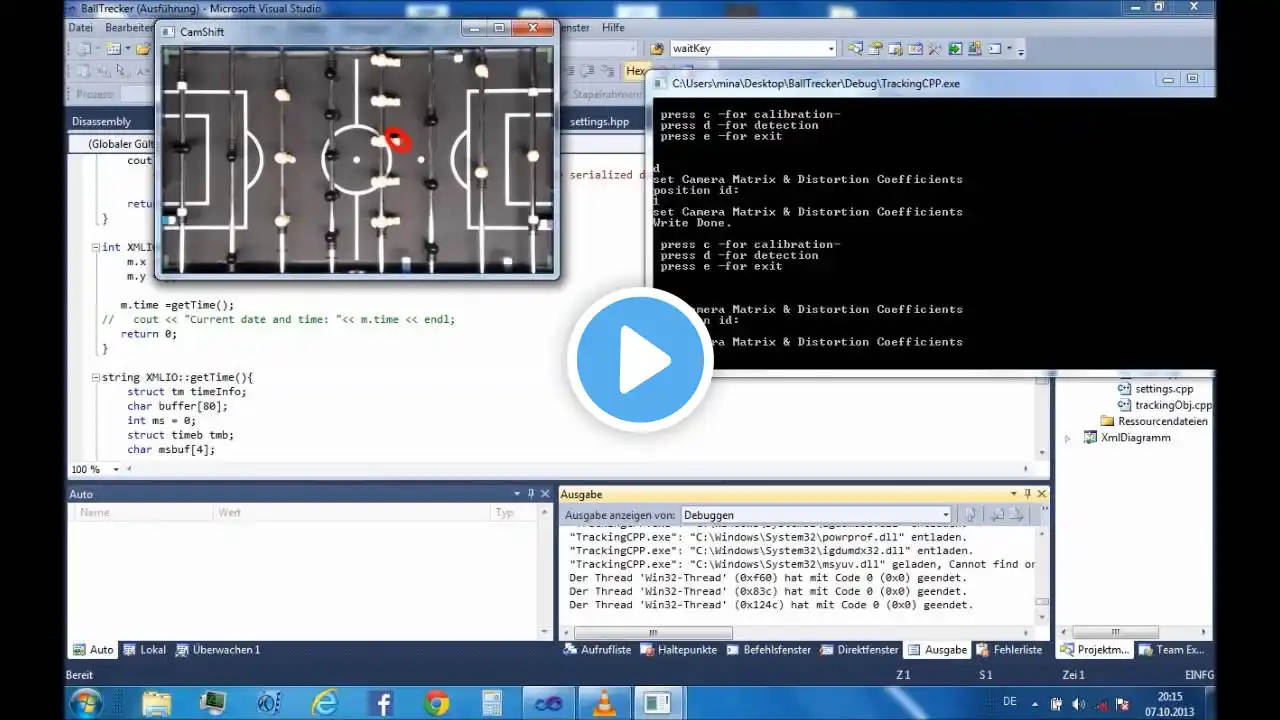The width and height of the screenshot is (1280, 720).
Task: Select the Ressourcendateien folder
Action: click(1154, 421)
